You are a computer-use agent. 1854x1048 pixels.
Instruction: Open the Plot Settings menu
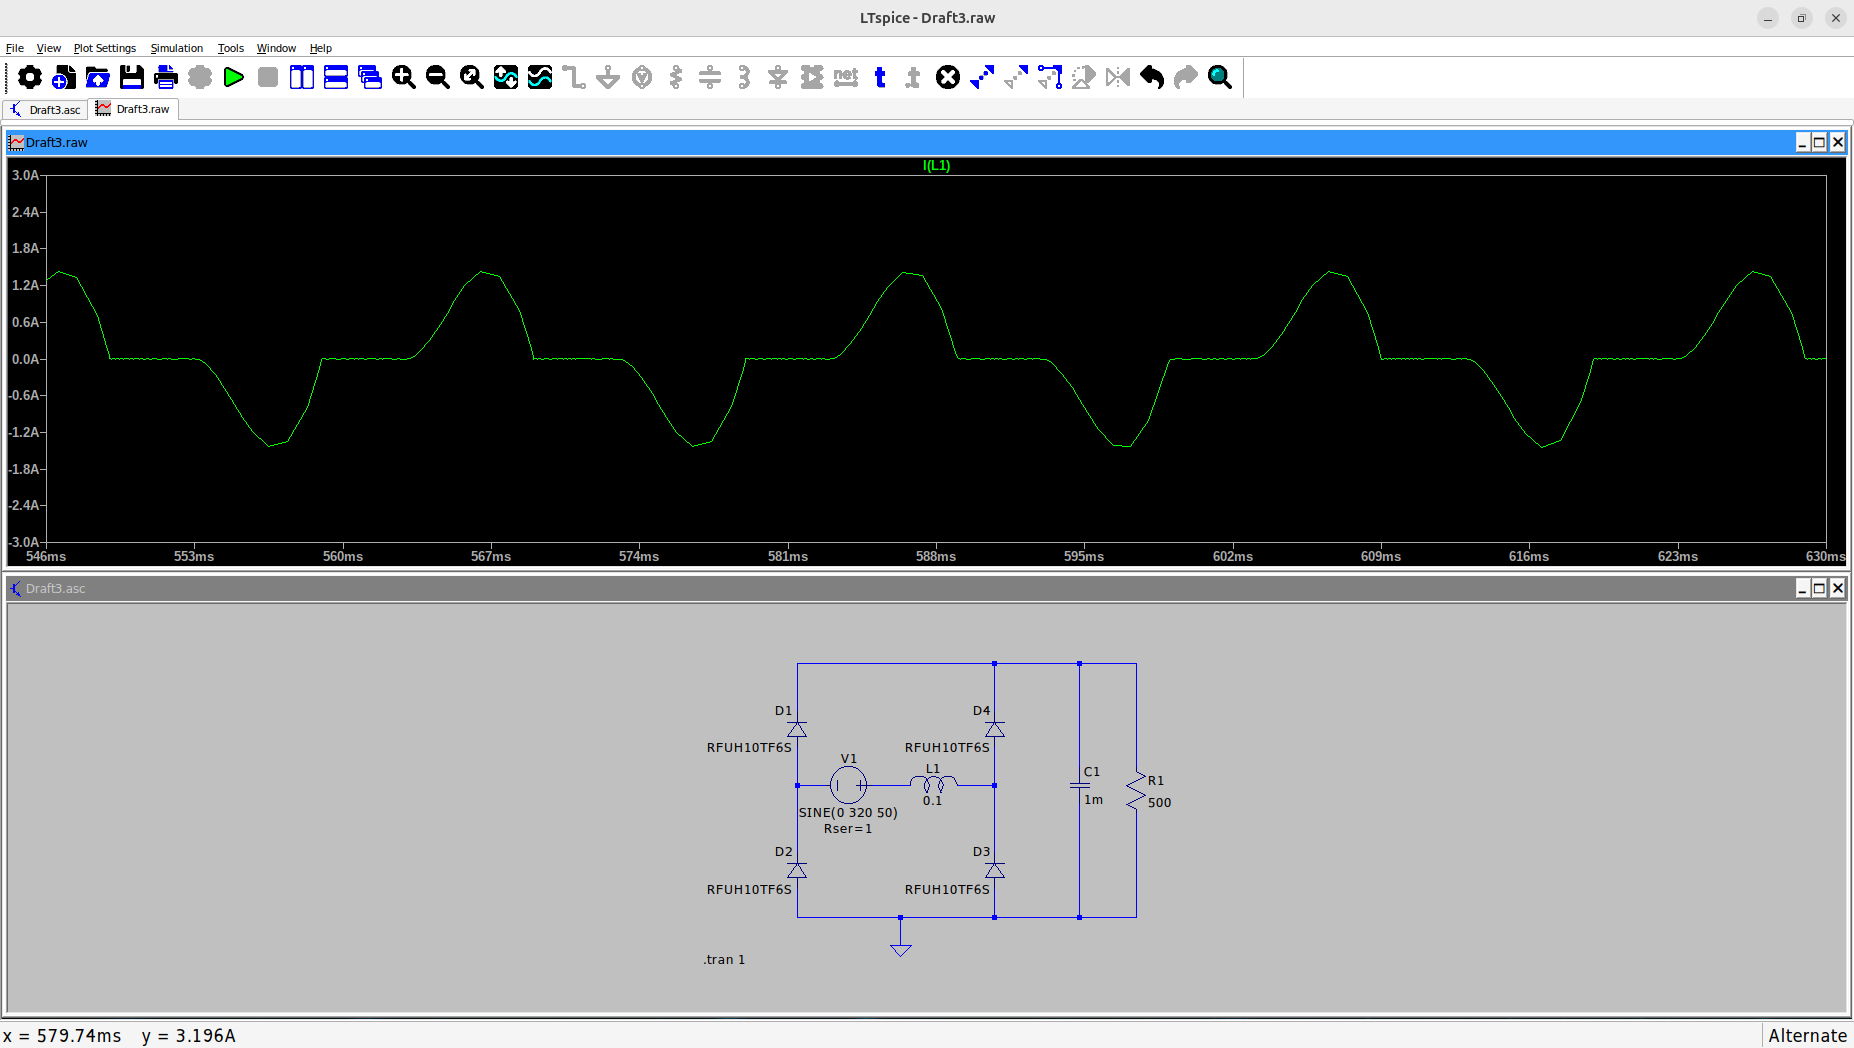coord(105,48)
